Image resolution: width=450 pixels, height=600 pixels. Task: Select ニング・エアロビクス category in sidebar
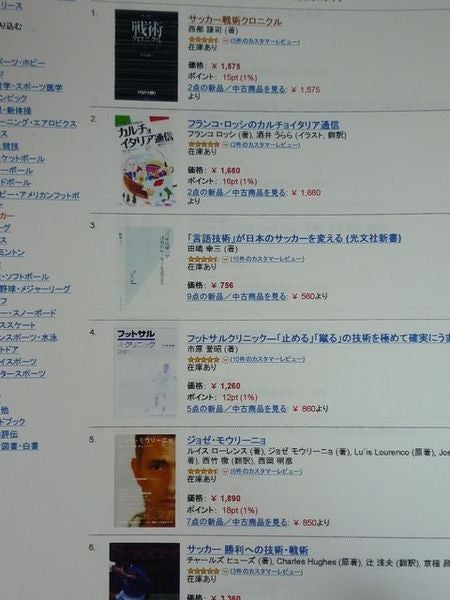pyautogui.click(x=38, y=124)
